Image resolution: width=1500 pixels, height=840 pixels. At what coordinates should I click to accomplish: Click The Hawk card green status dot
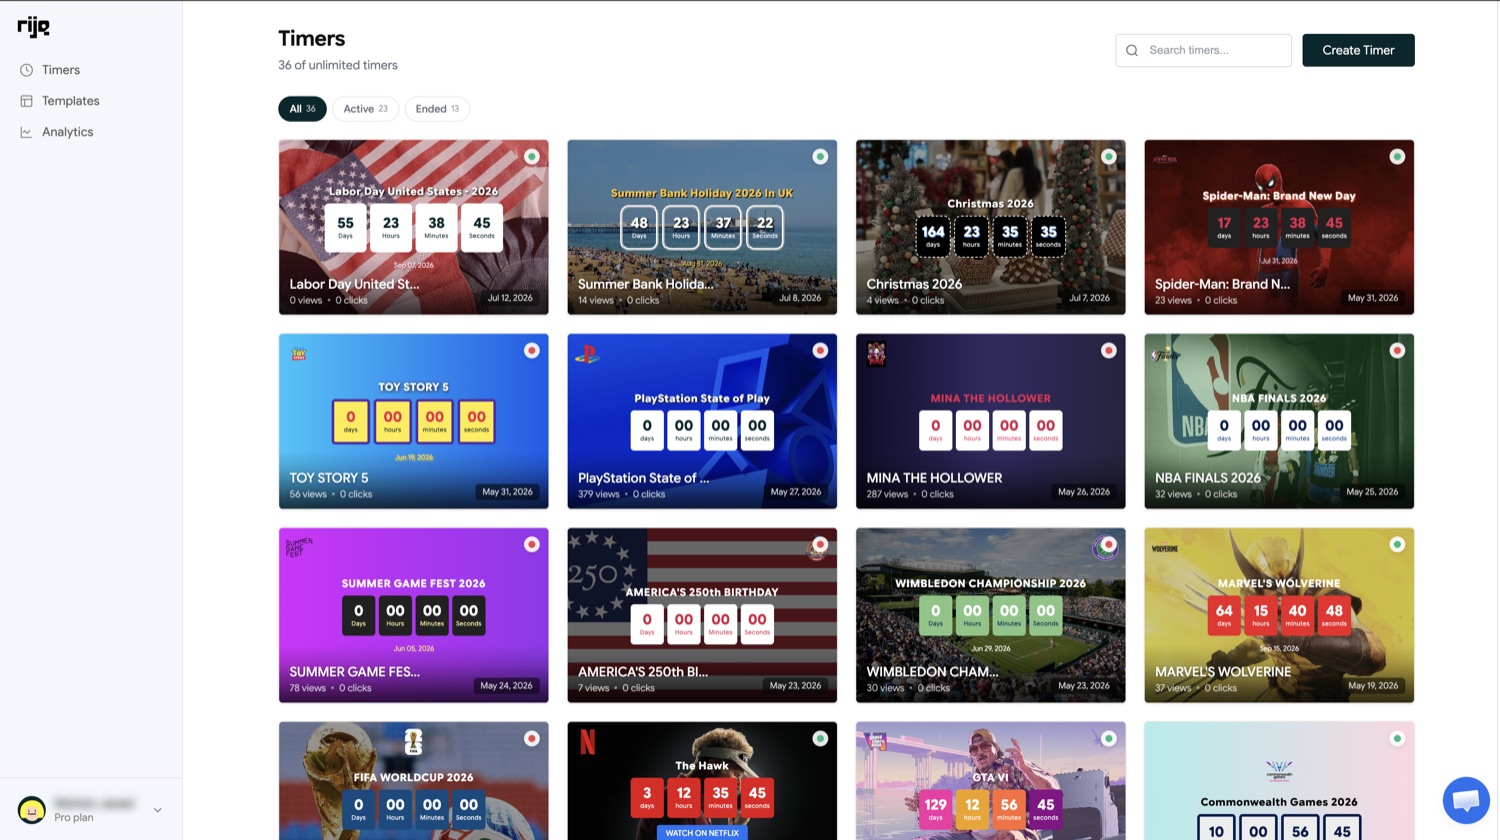[820, 739]
